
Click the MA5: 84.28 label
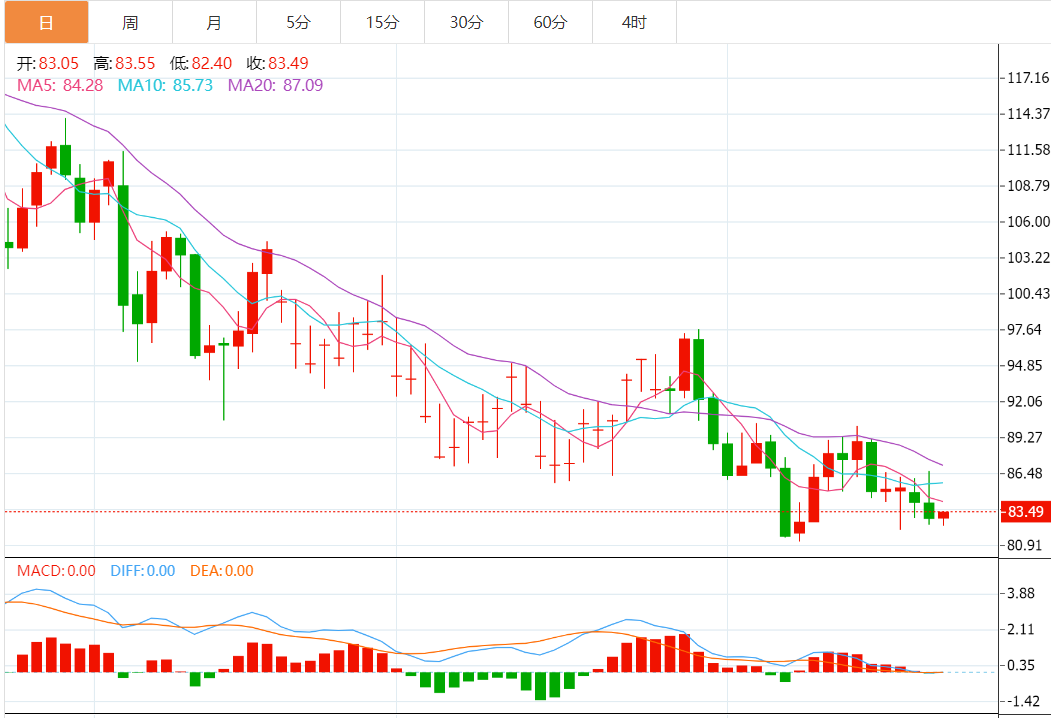[60, 85]
